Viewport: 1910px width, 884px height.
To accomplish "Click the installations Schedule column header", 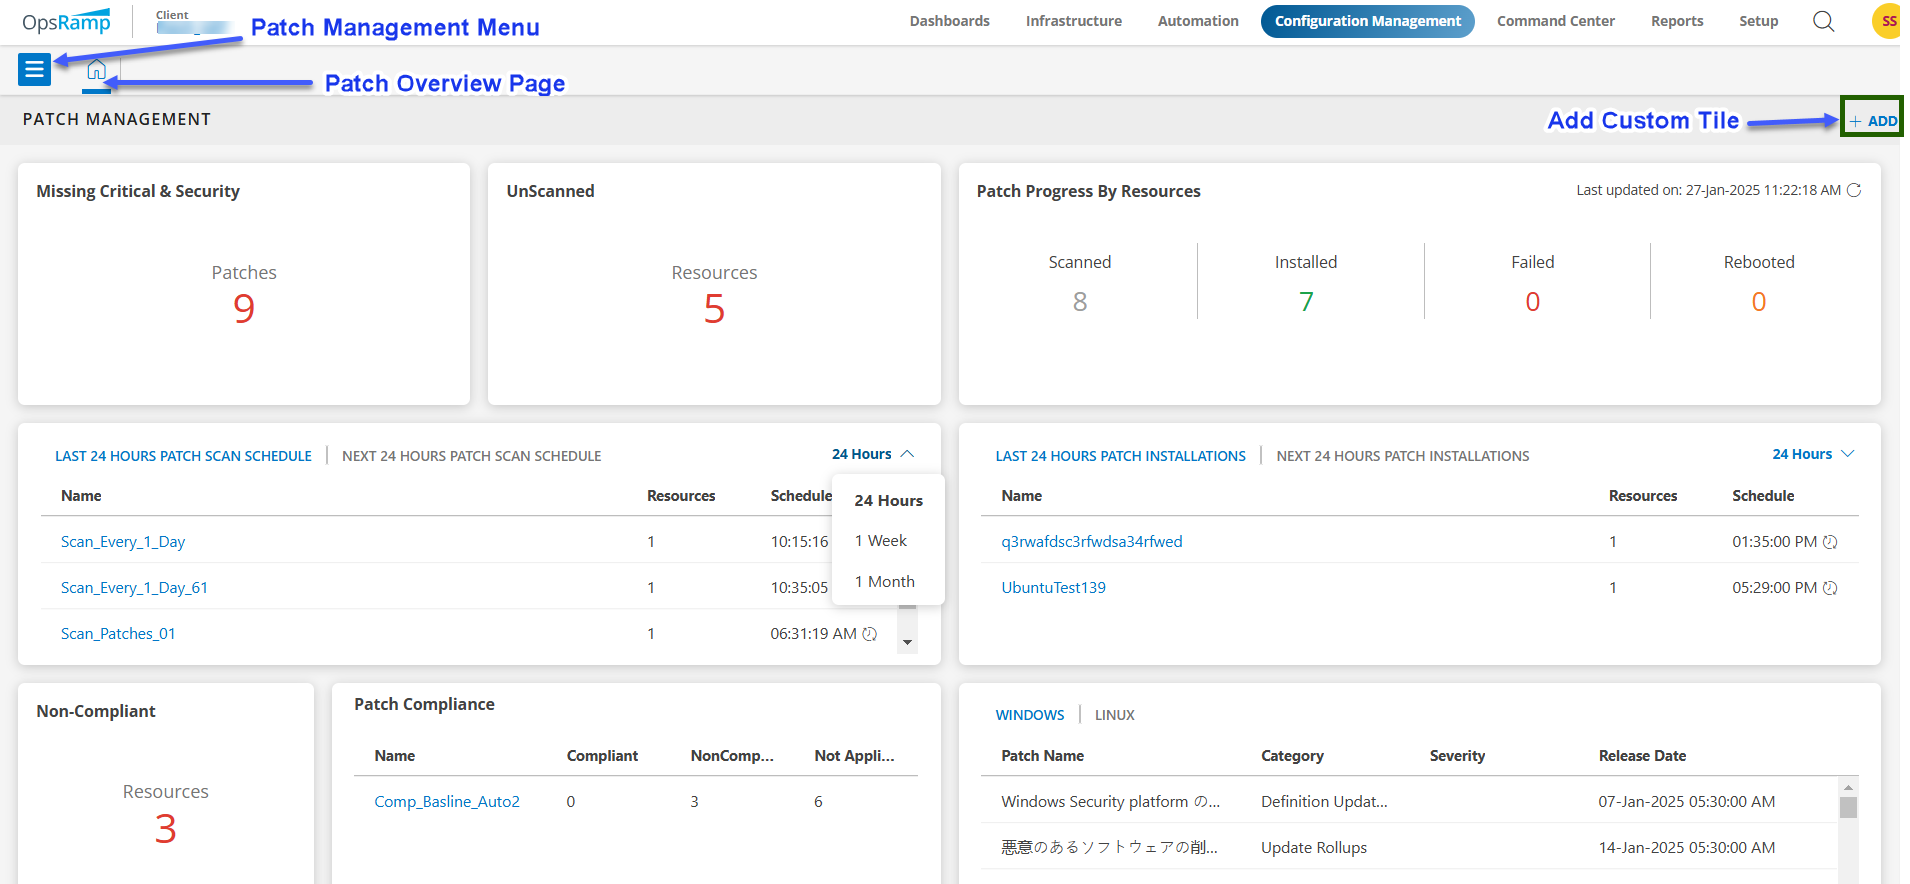I will [1763, 496].
